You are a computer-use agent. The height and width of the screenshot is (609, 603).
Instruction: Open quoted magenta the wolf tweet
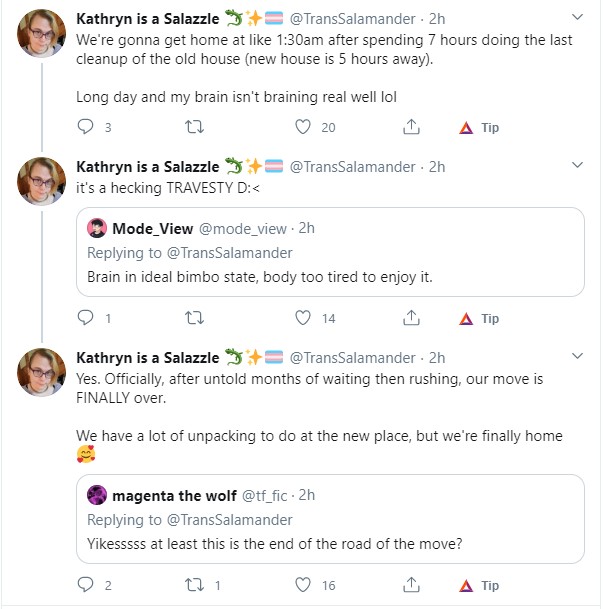(330, 519)
